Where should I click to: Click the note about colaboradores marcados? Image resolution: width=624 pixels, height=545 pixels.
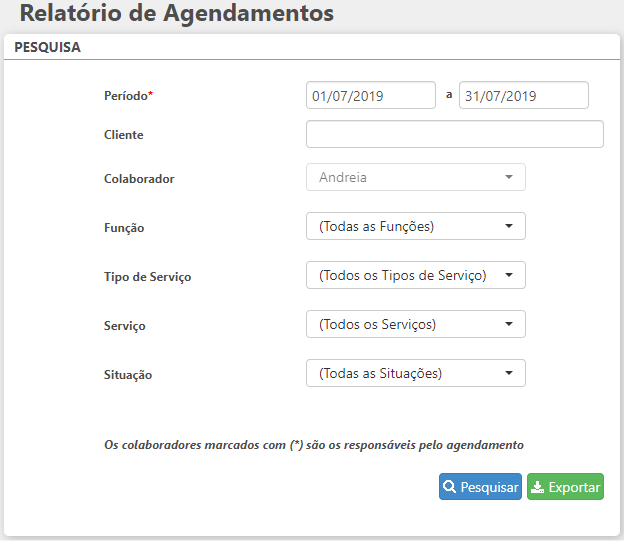tap(314, 444)
